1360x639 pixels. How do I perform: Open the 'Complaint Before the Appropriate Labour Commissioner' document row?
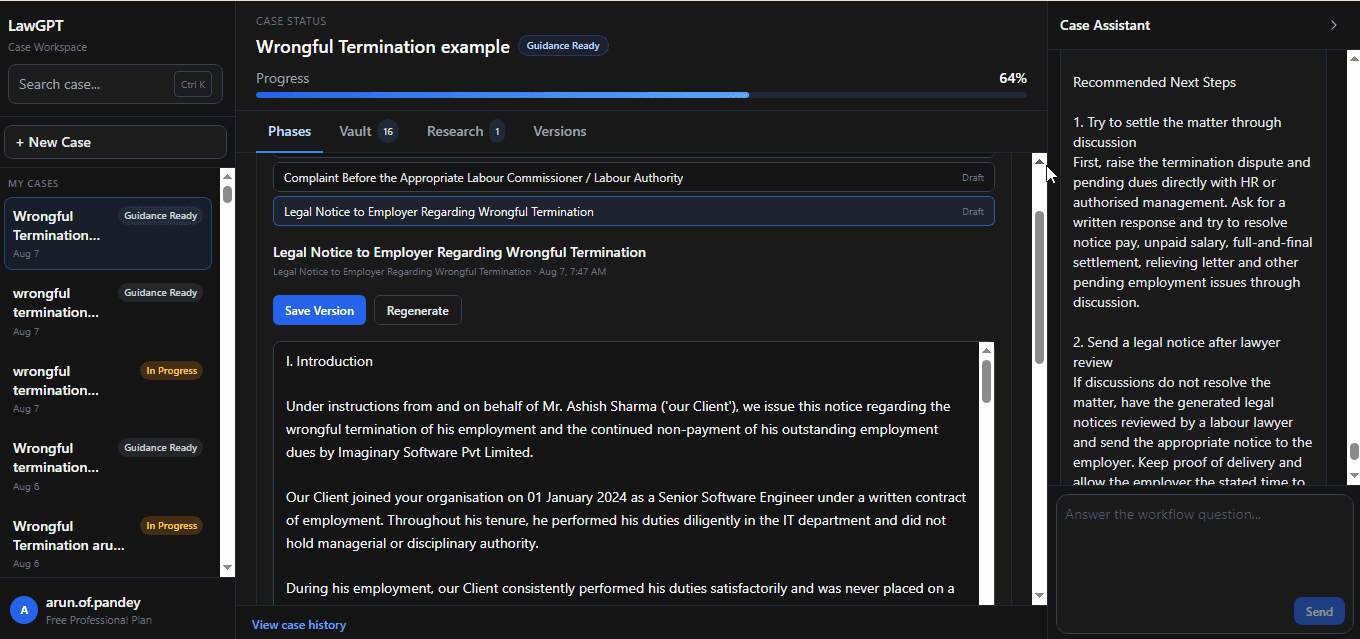(634, 177)
